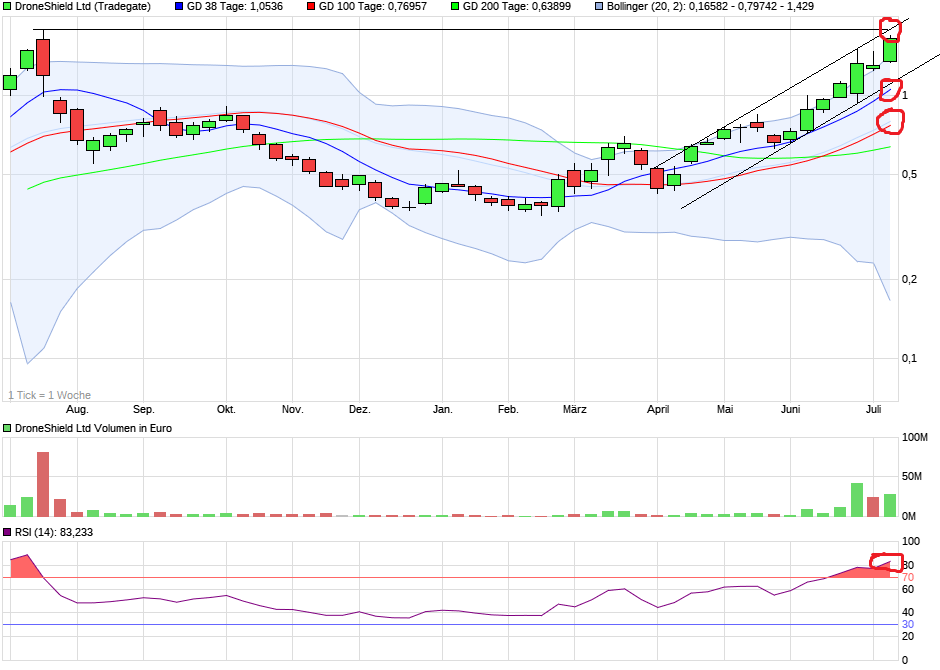Click the 0,1 price axis label
The width and height of the screenshot is (940, 670).
point(909,358)
